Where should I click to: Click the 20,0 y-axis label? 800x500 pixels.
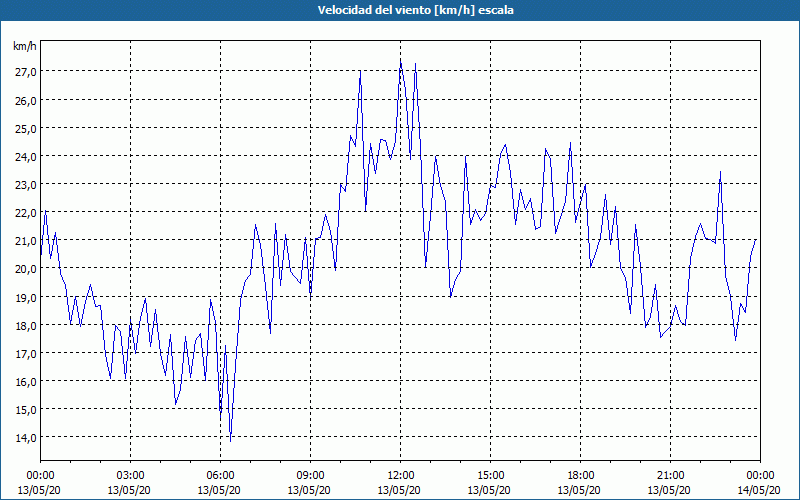click(25, 269)
